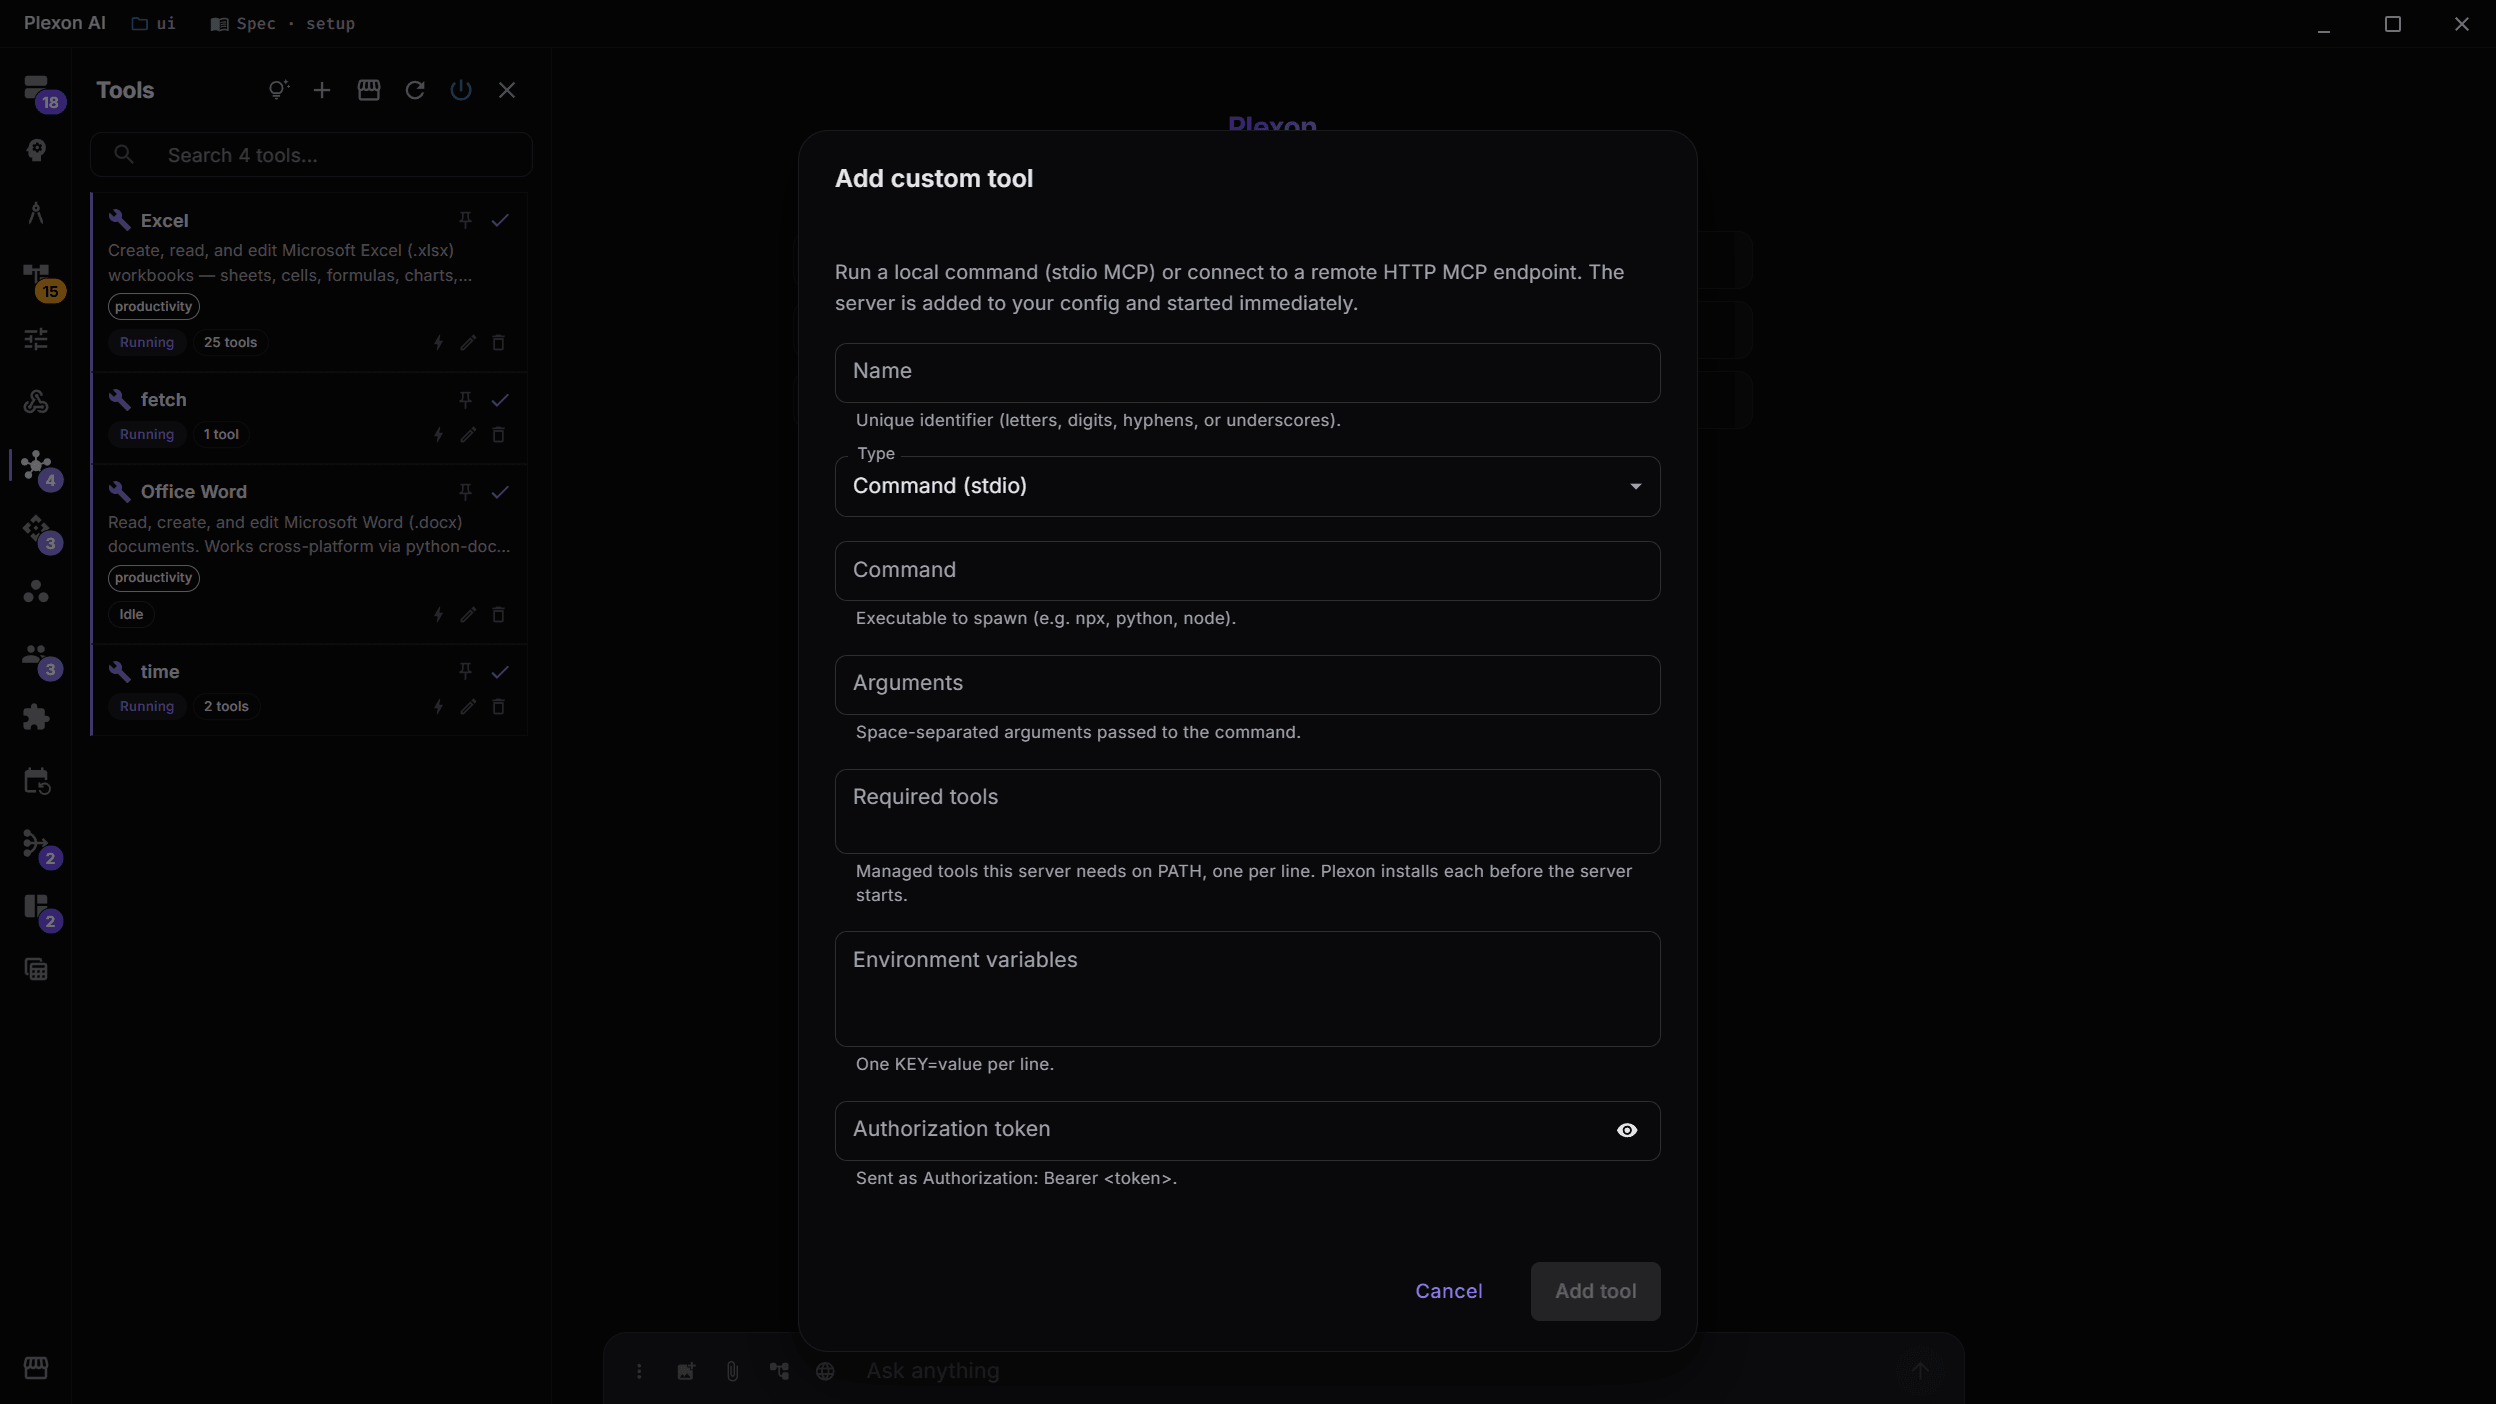Open the puzzle piece extensions icon
This screenshot has width=2496, height=1404.
37,717
